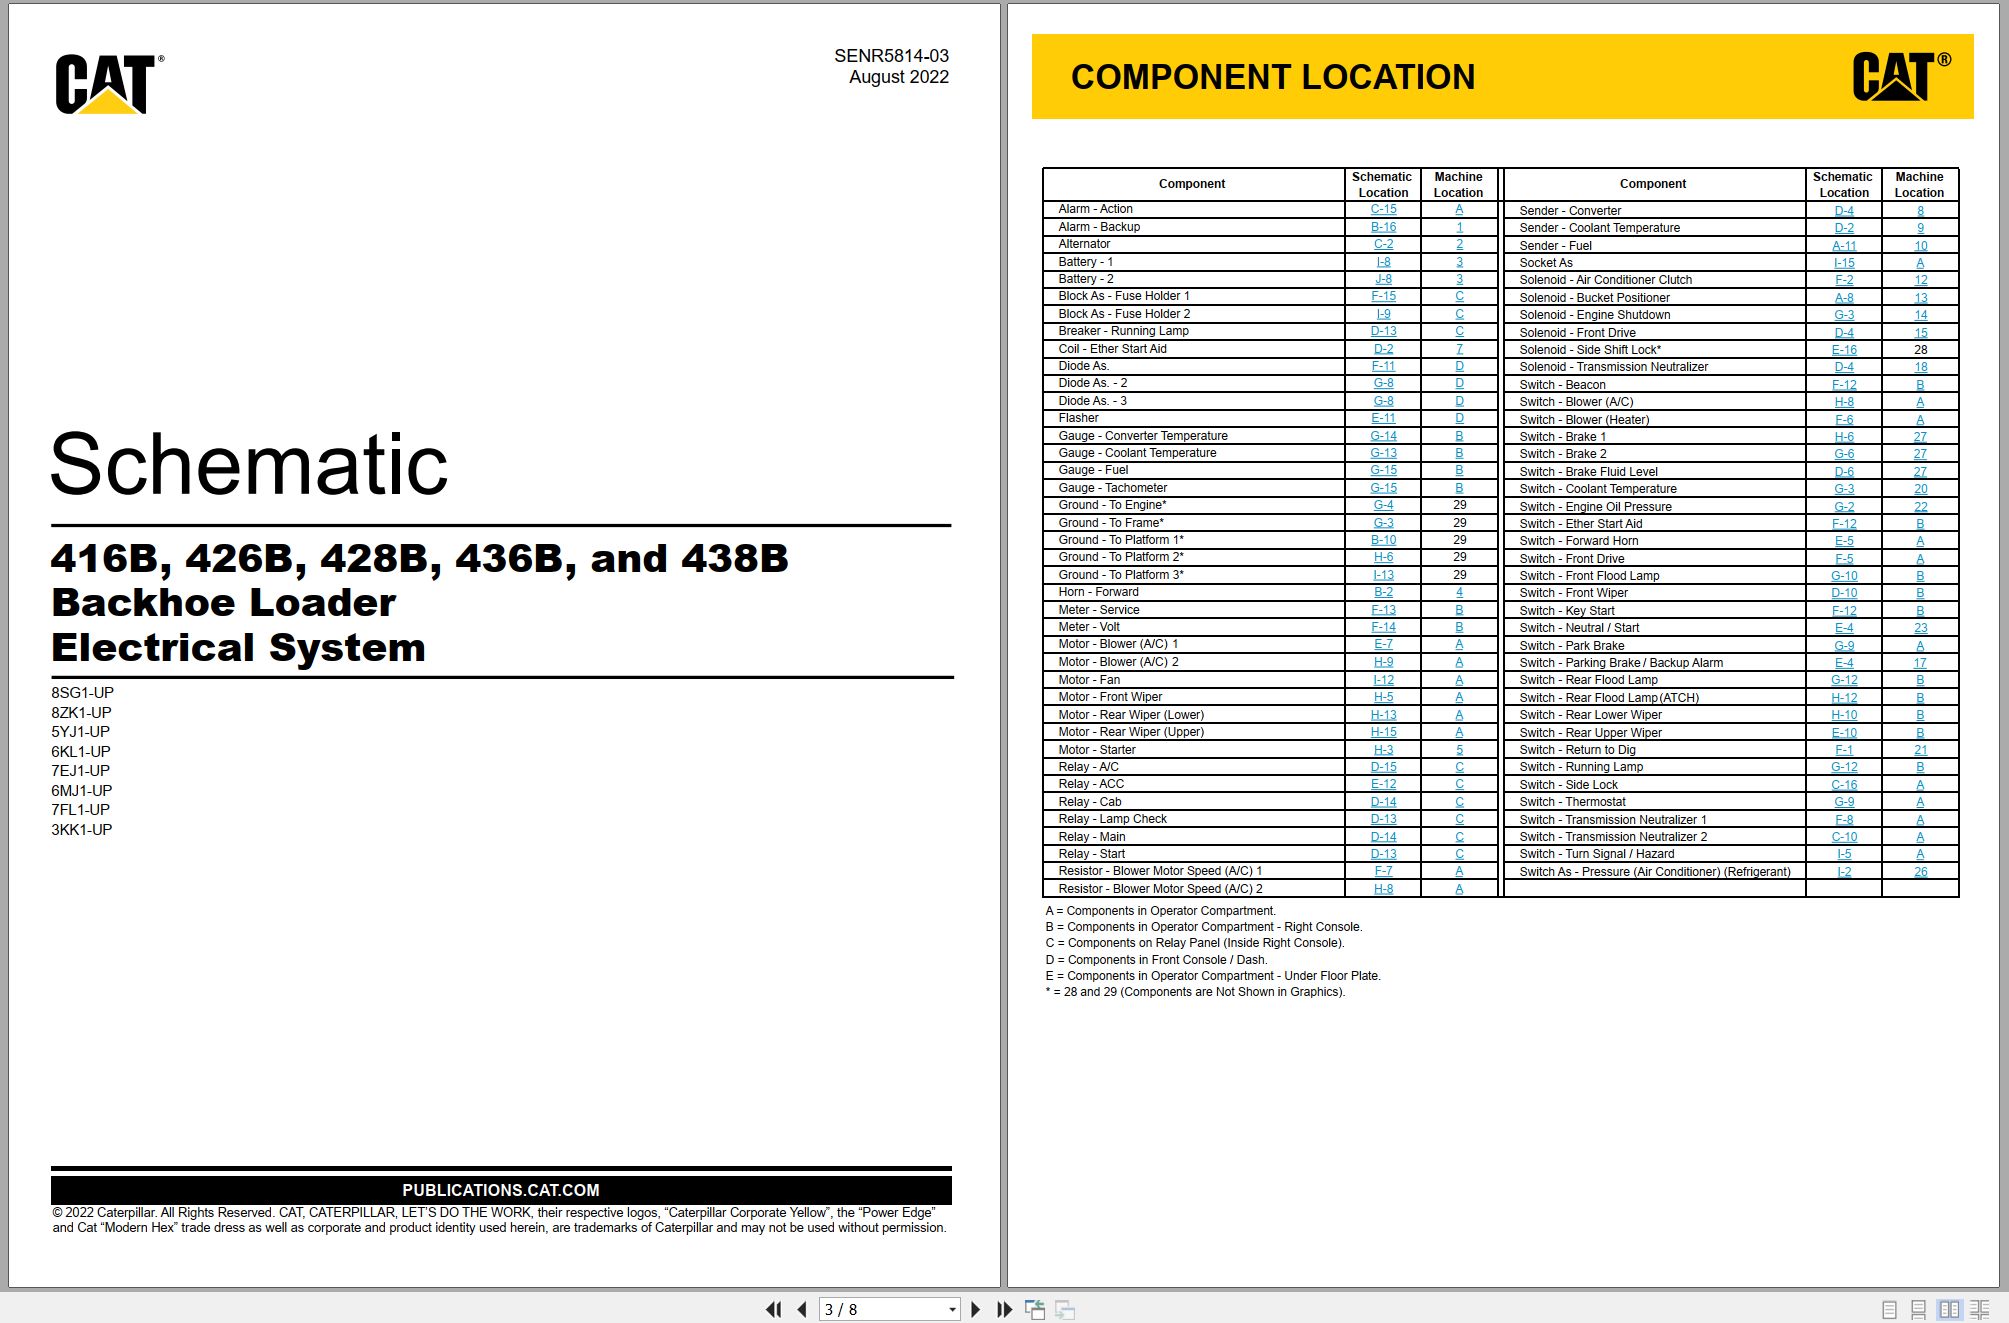Click machine location 17 for Parking Brake / Backup Alarm
The width and height of the screenshot is (2009, 1323).
[1920, 663]
